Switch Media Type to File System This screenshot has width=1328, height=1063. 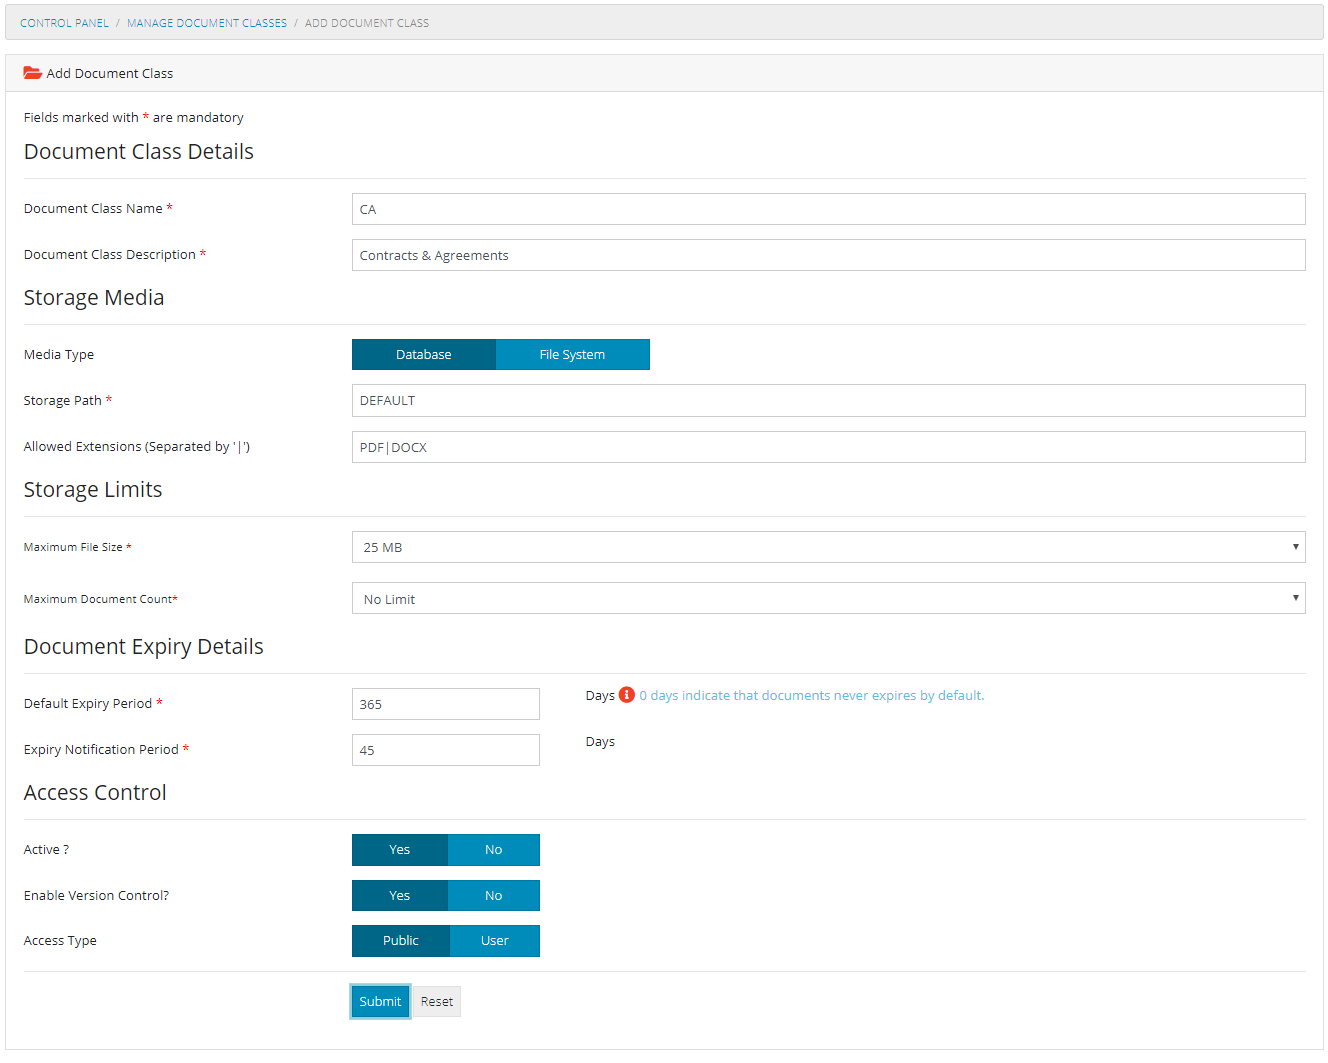click(x=572, y=354)
